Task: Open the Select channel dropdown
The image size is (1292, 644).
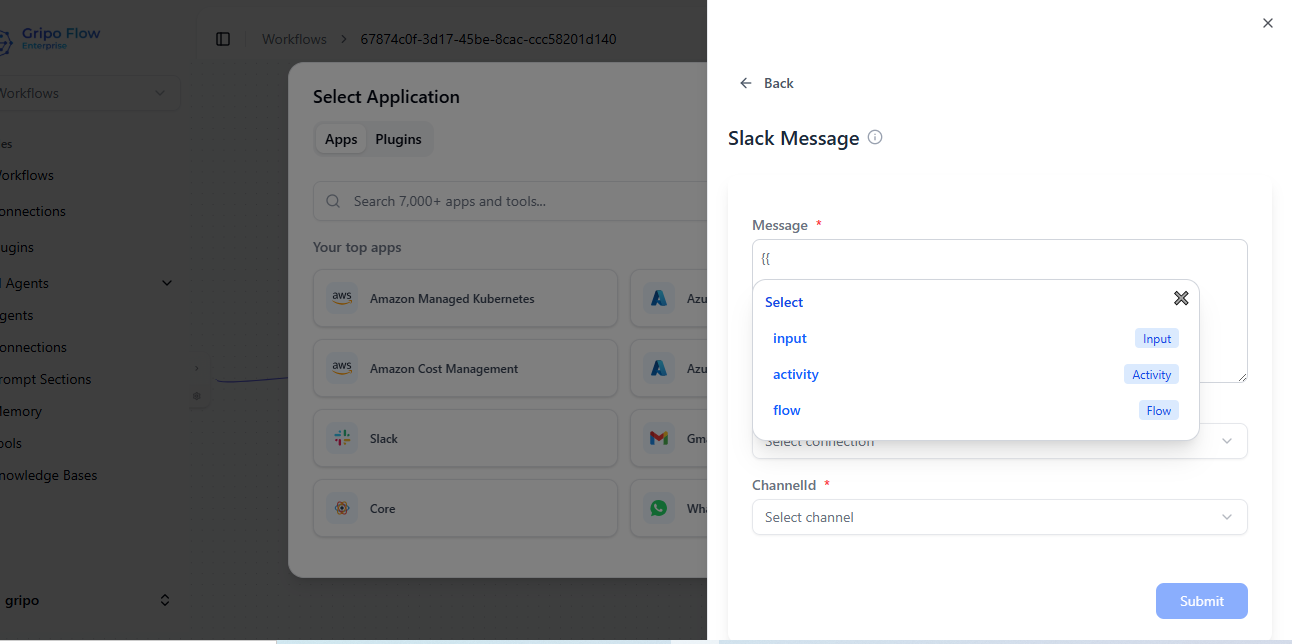Action: coord(999,517)
